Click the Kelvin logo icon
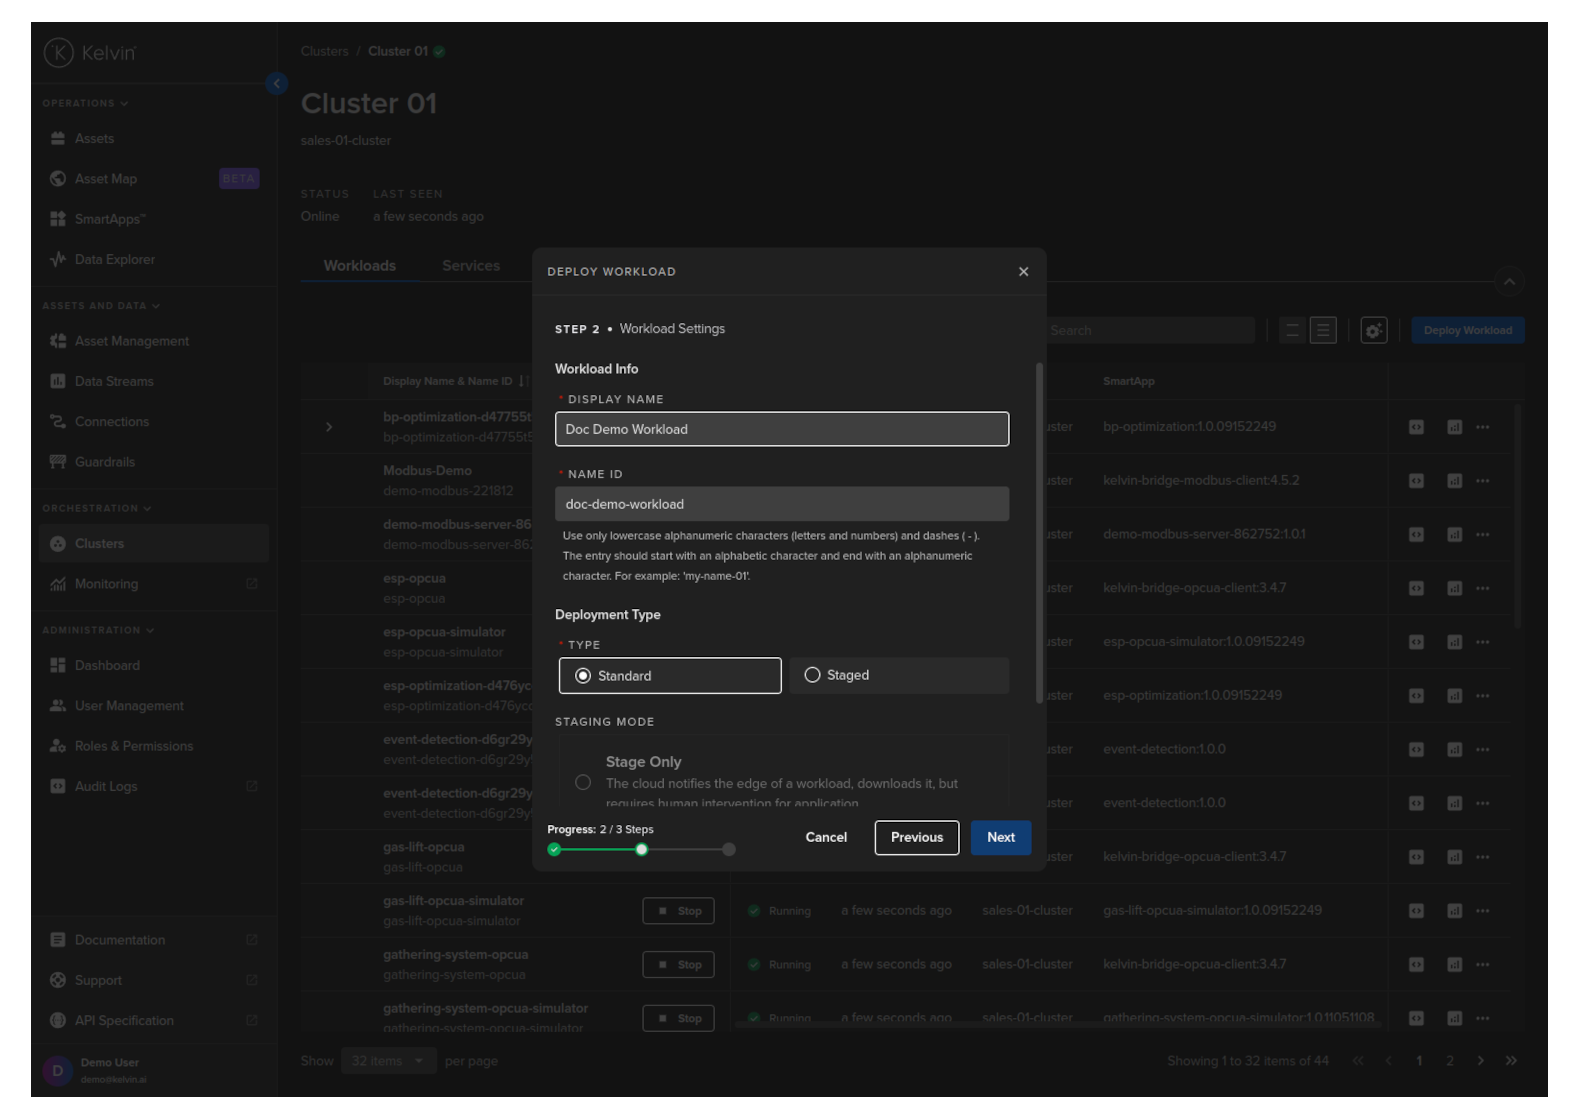 tap(59, 53)
